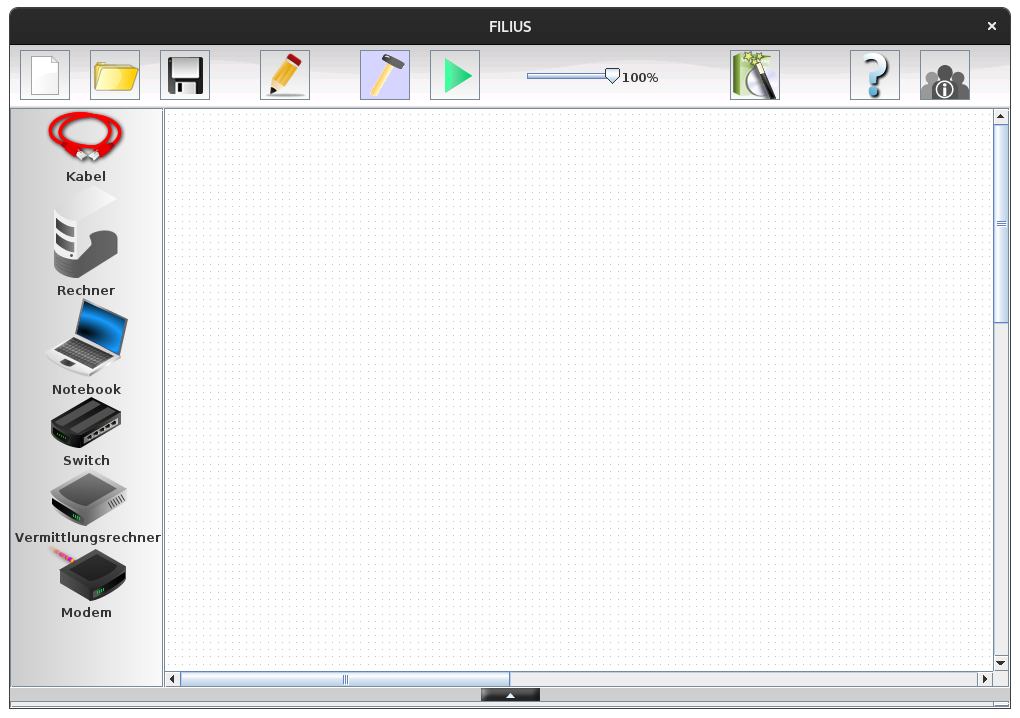Screen dimensions: 1020x718
Task: Choose the Switch network component
Action: [x=86, y=423]
